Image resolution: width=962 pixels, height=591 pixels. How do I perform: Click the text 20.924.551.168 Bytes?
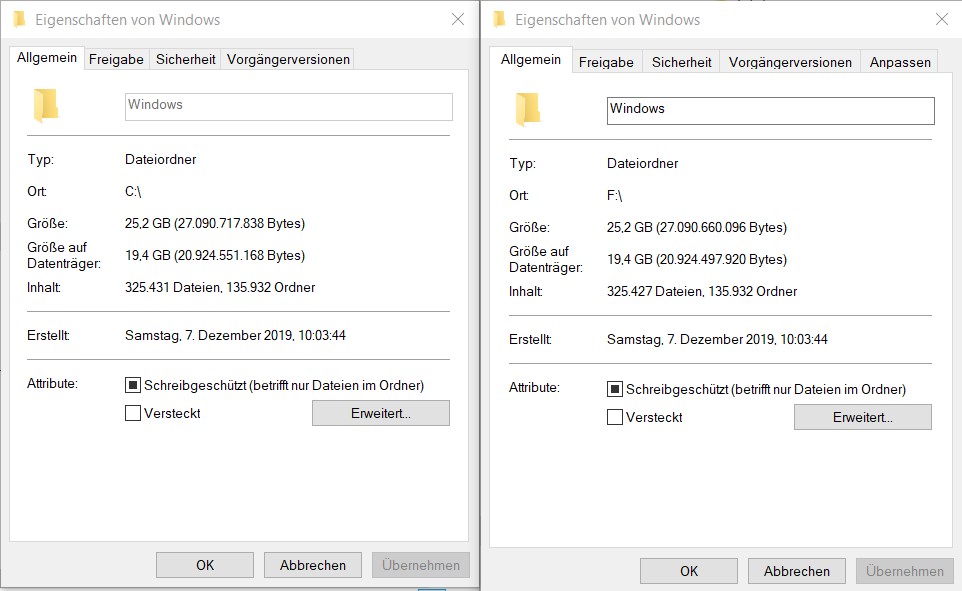pyautogui.click(x=239, y=255)
